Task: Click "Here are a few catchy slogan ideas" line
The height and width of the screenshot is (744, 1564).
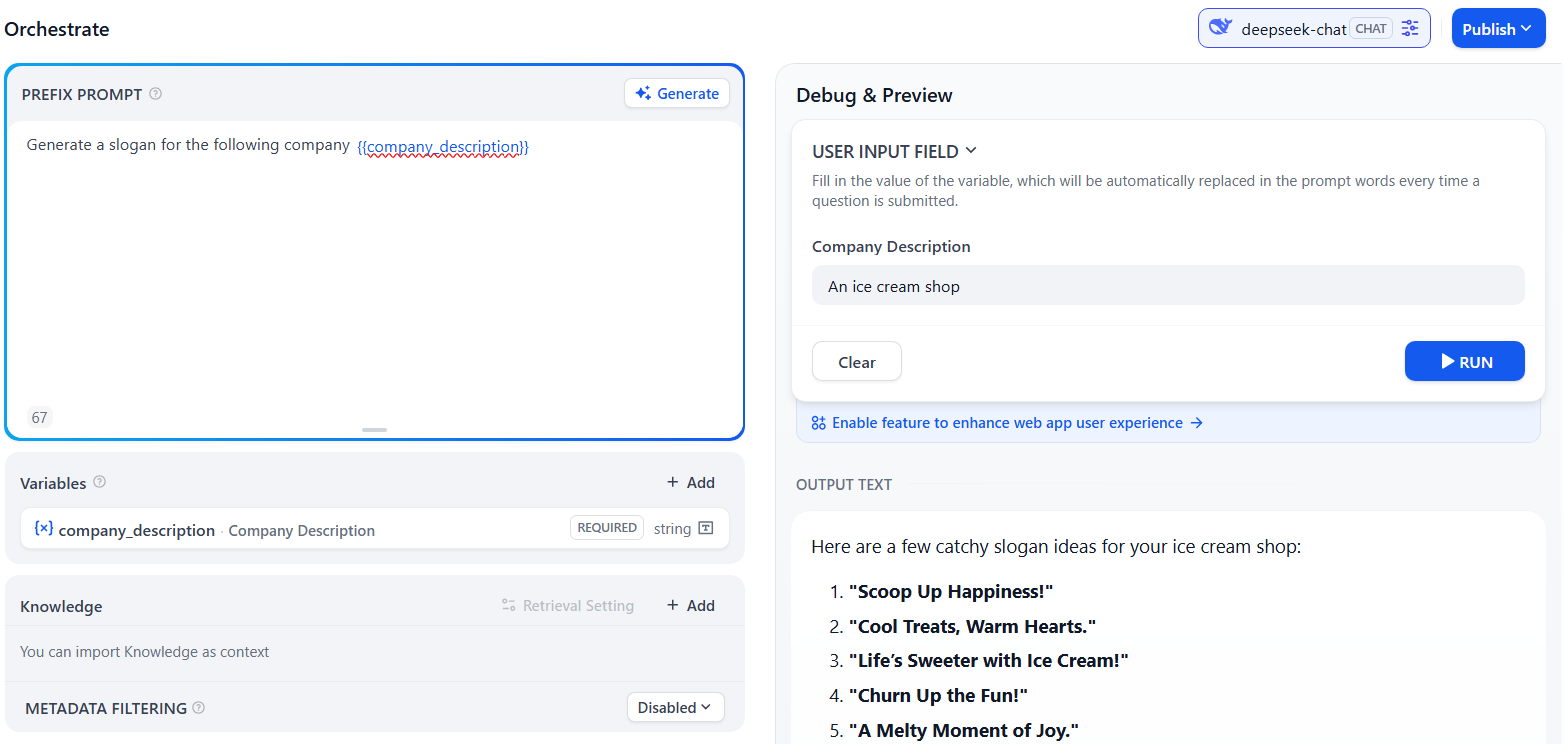Action: pyautogui.click(x=1056, y=547)
